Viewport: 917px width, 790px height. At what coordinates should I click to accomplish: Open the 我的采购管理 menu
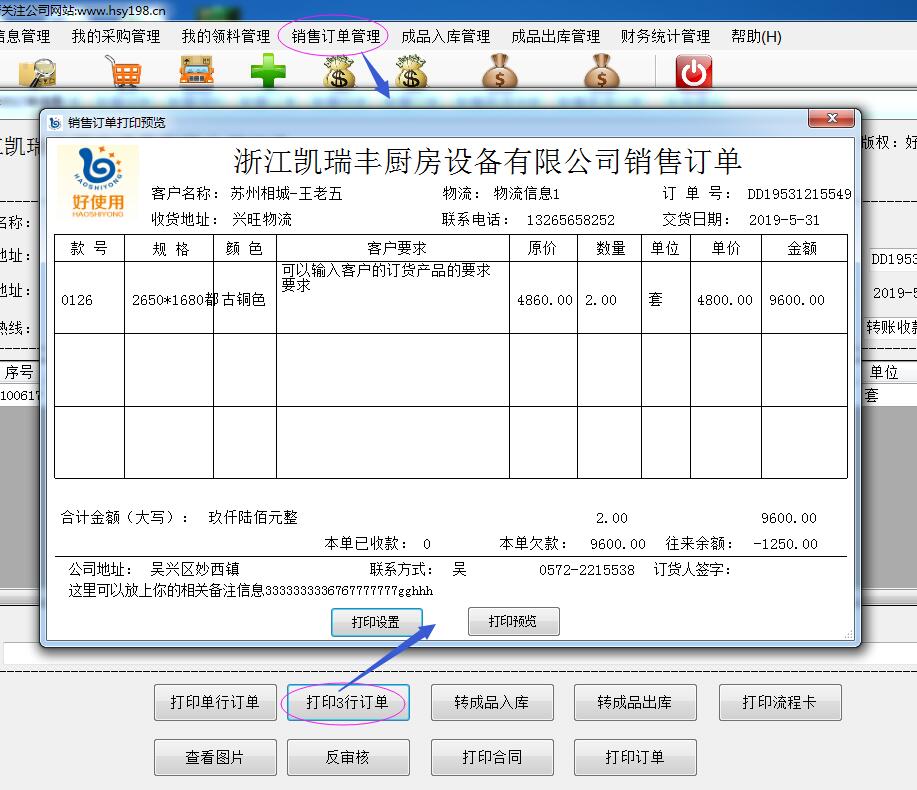click(116, 36)
